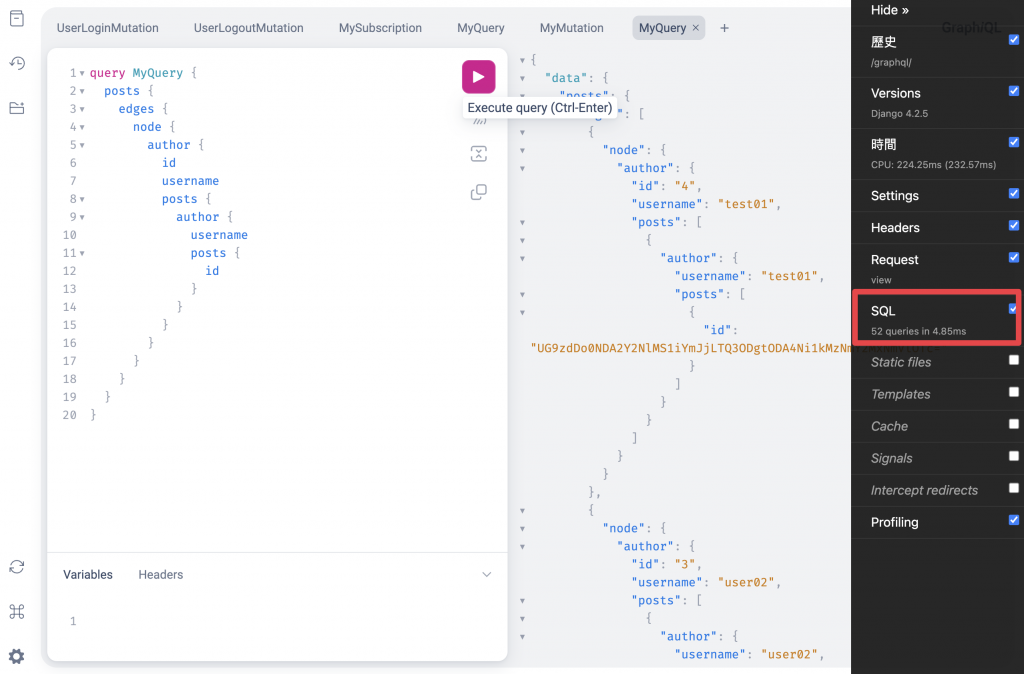Enable the Cache panel checkbox
The width and height of the screenshot is (1024, 674).
(x=1014, y=424)
